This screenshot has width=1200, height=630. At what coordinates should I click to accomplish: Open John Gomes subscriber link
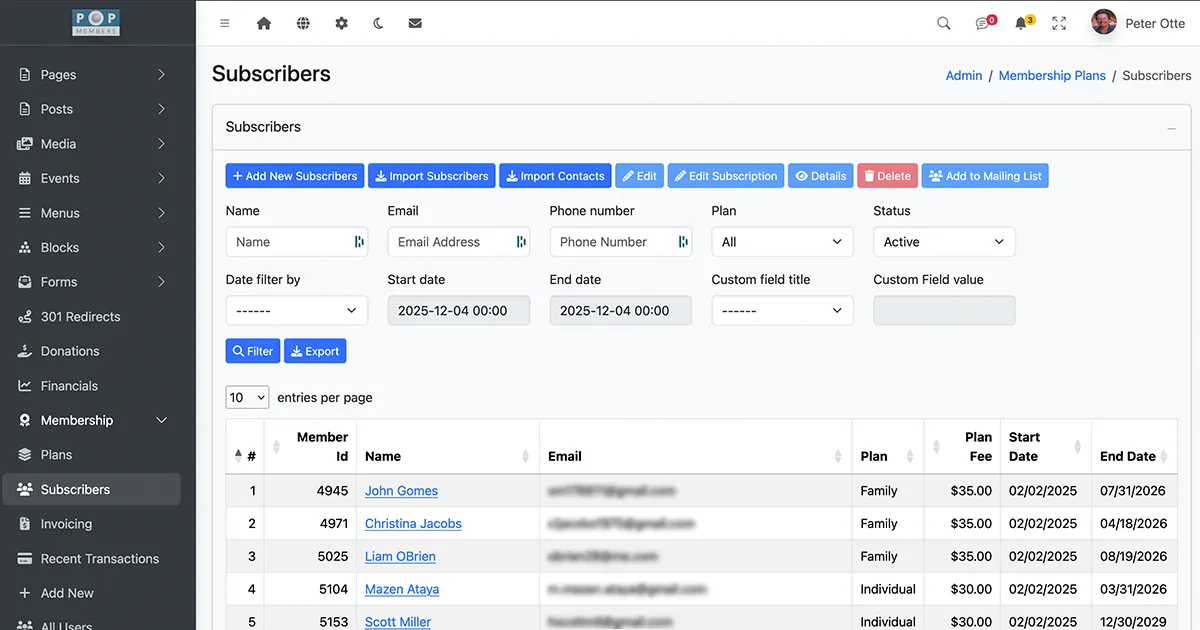pyautogui.click(x=401, y=491)
